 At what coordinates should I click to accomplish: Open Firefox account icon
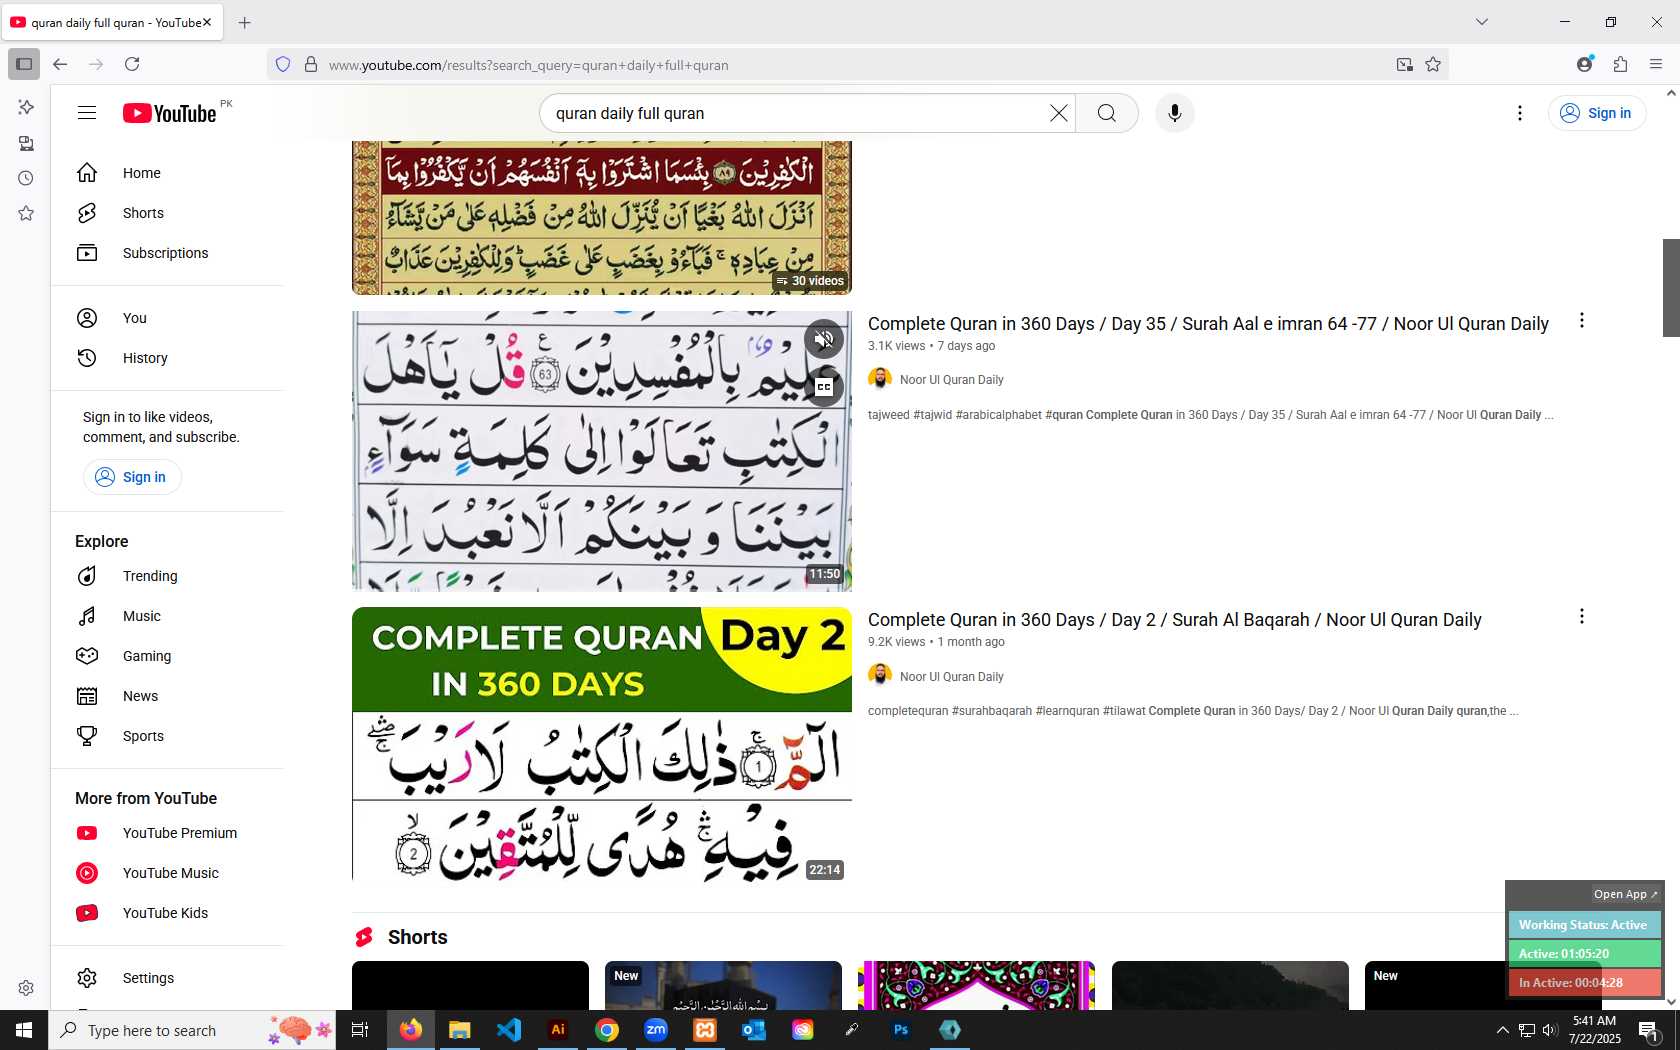coord(1584,64)
